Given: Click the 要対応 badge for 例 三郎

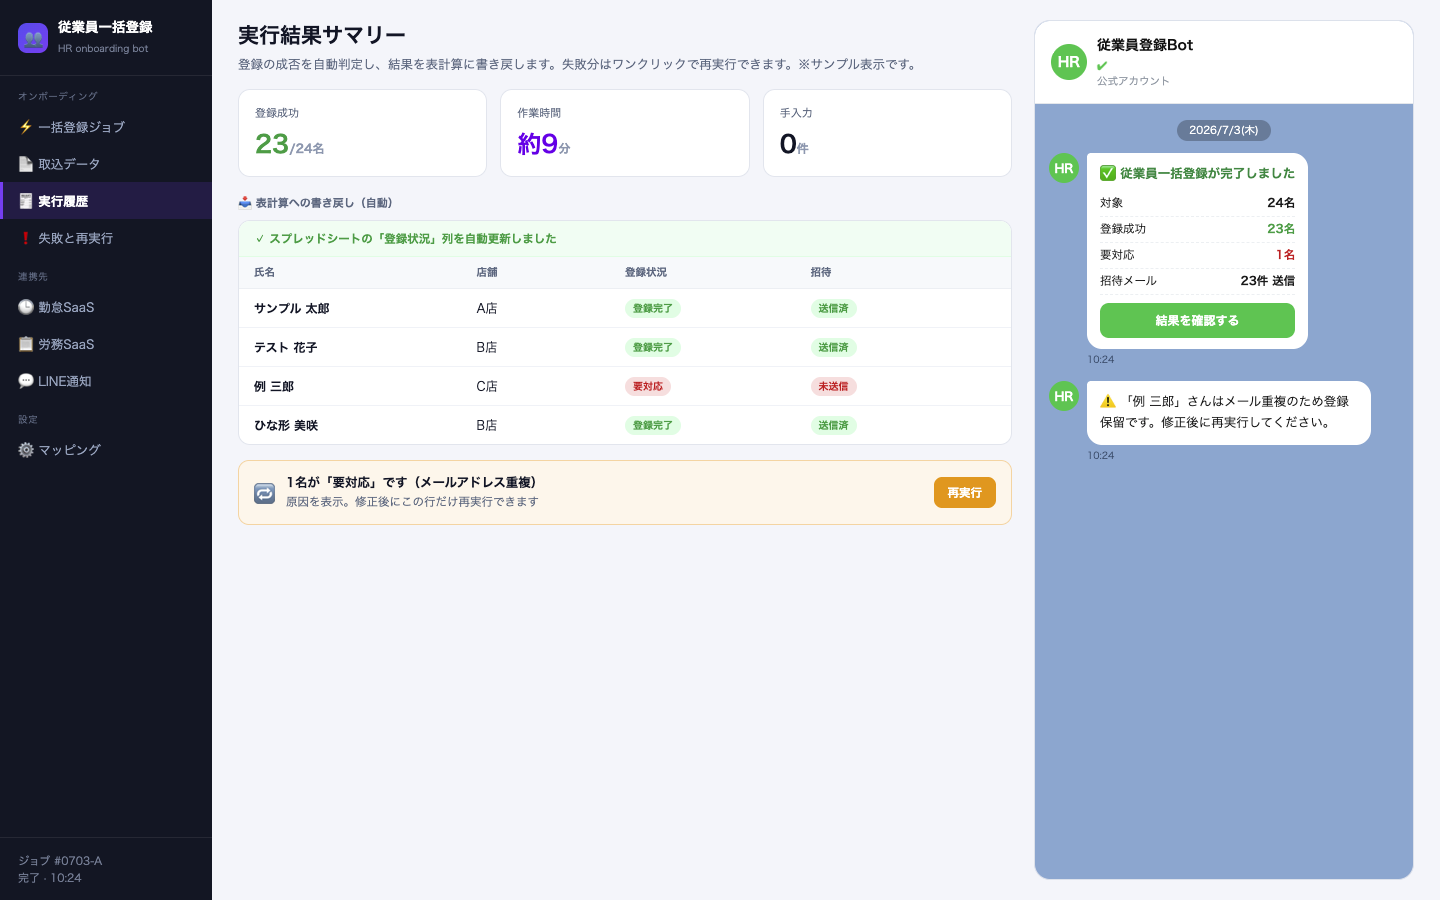Looking at the screenshot, I should coord(648,387).
